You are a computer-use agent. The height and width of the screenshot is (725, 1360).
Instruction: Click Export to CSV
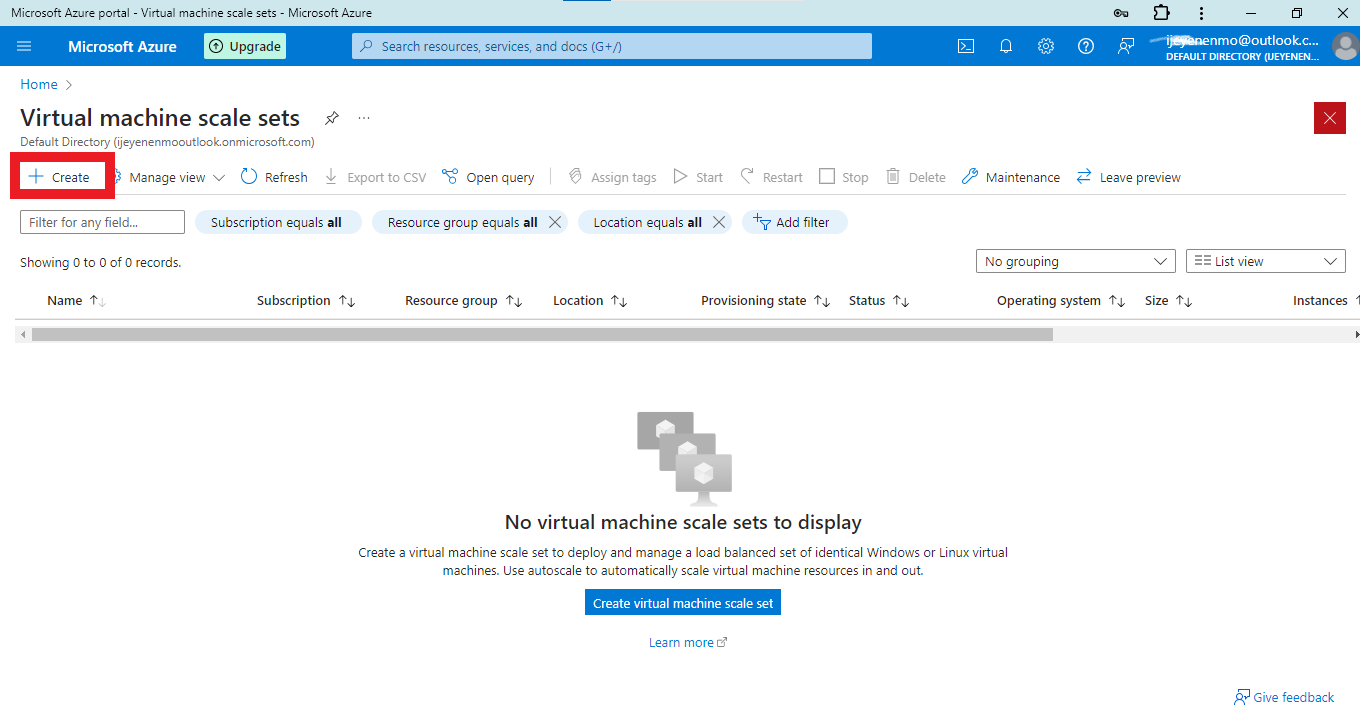[375, 177]
